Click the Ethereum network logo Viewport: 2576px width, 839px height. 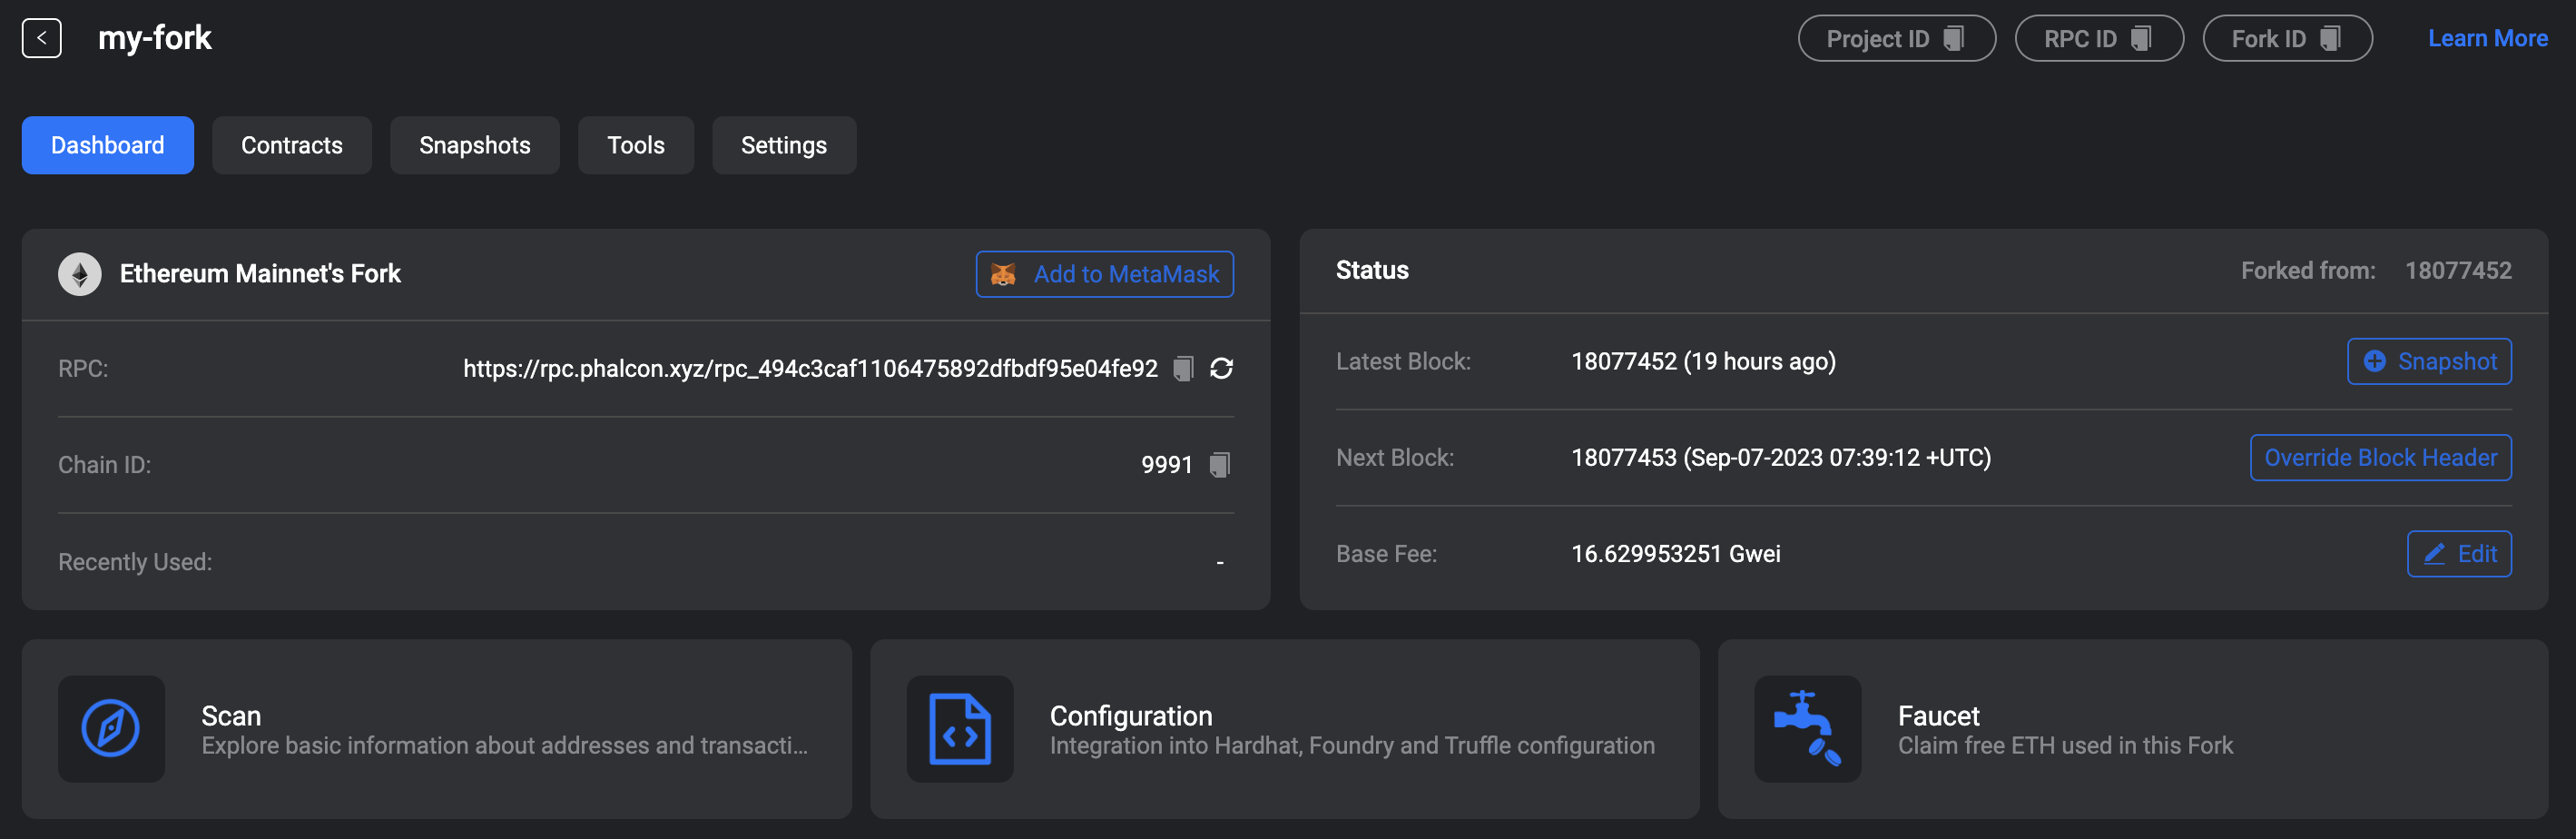click(x=80, y=273)
